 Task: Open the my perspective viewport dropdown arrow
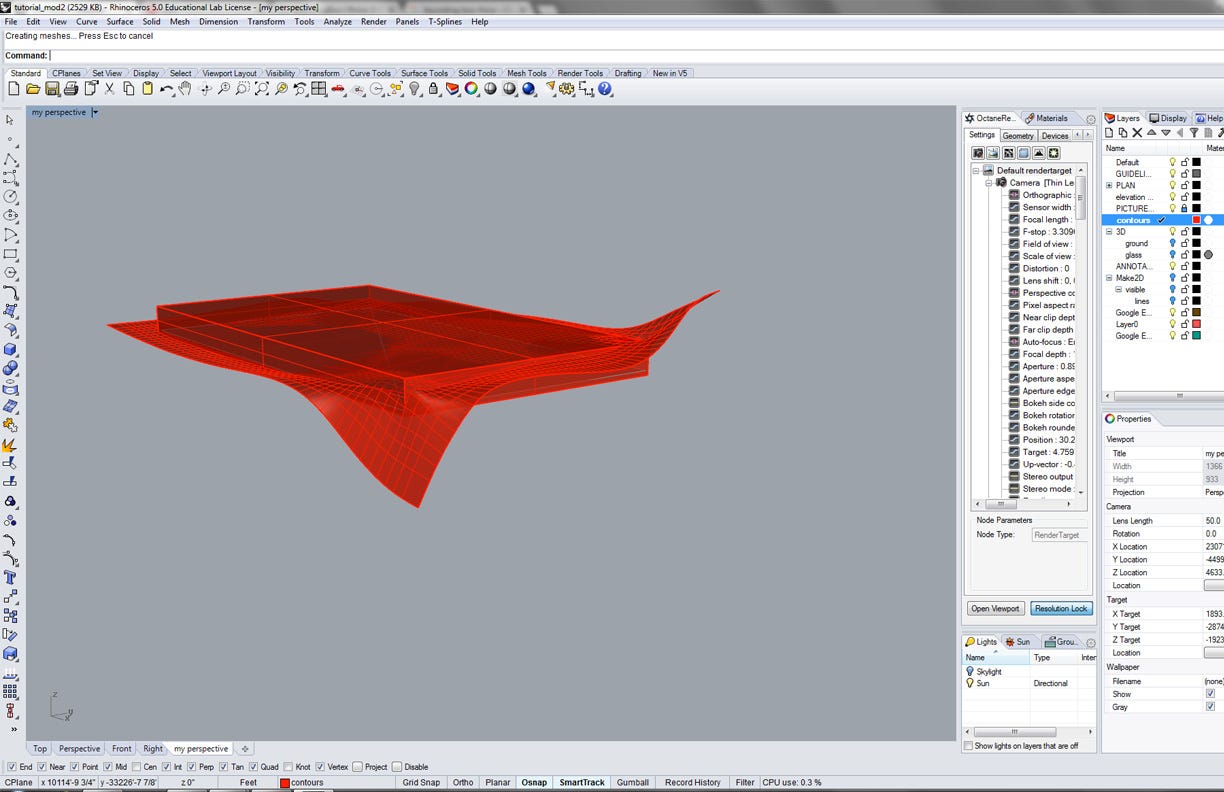coord(95,112)
